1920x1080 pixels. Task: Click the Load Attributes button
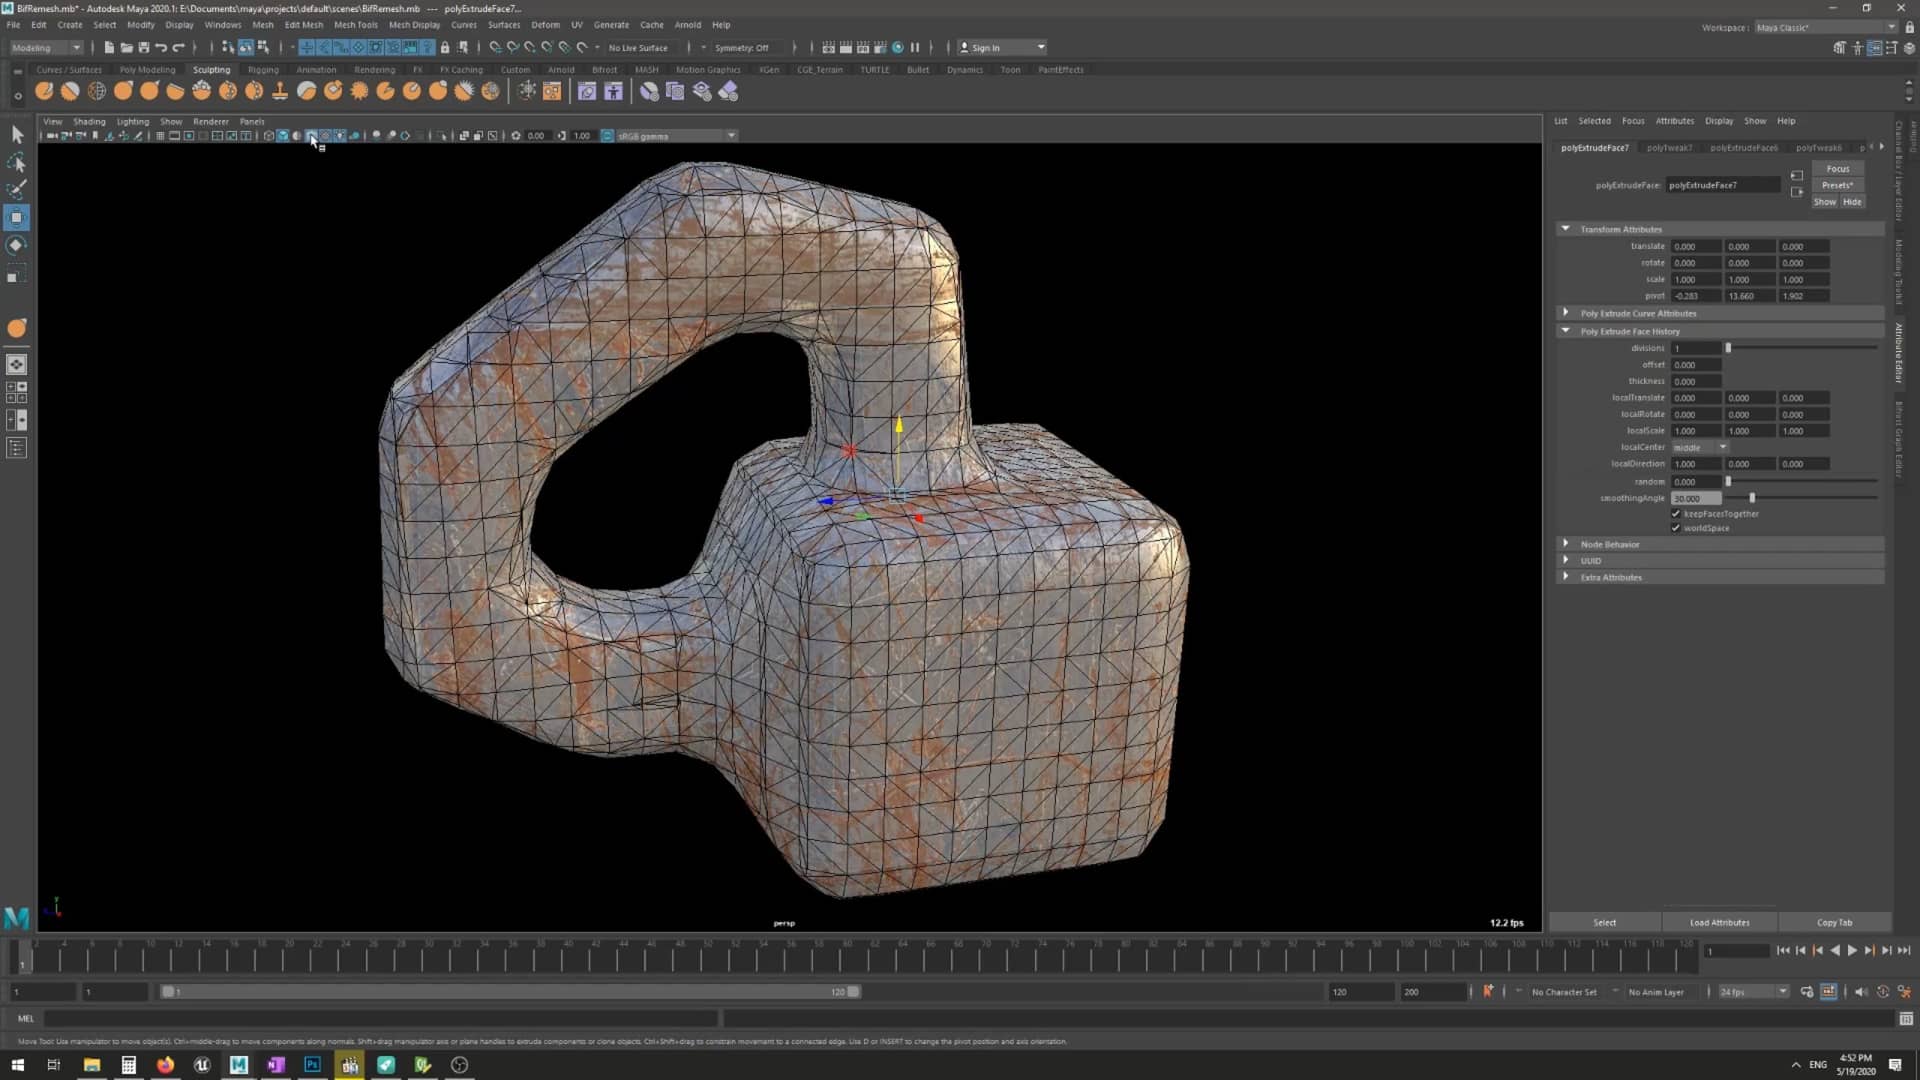point(1718,921)
